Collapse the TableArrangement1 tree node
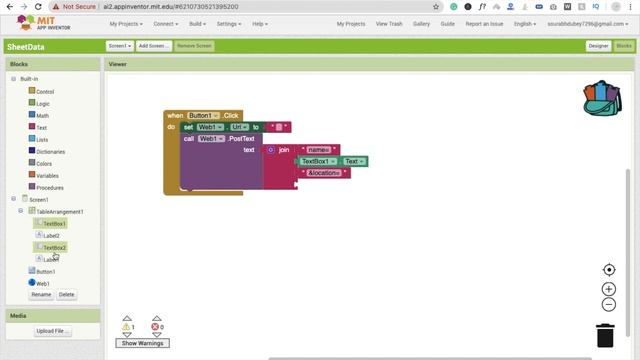Image resolution: width=640 pixels, height=360 pixels. 21,211
